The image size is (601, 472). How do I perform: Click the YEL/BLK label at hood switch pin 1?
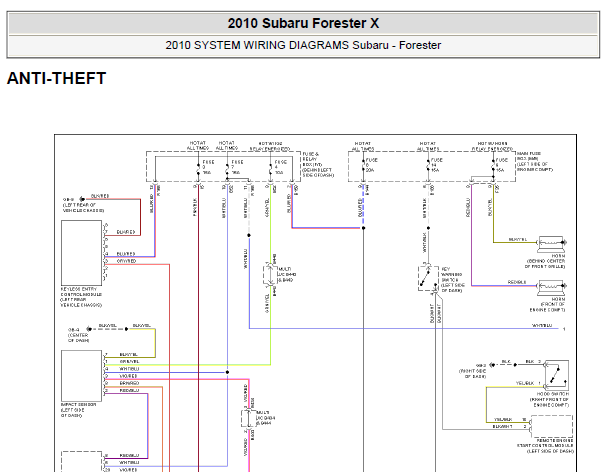click(x=525, y=383)
